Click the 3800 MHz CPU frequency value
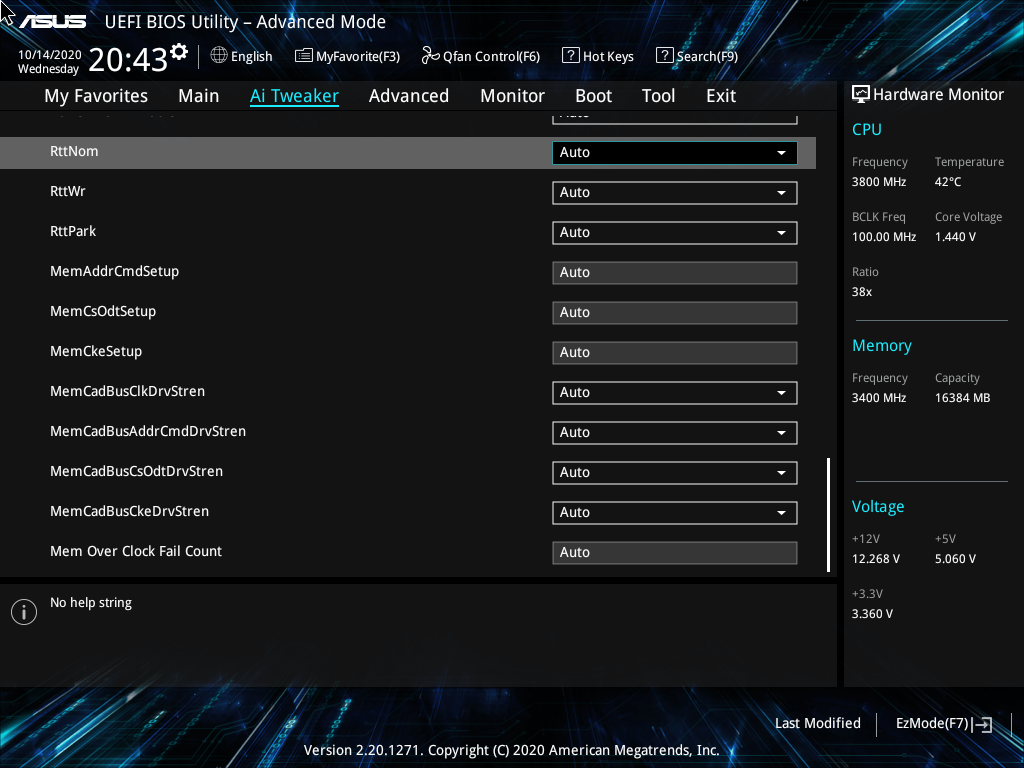Viewport: 1024px width, 768px height. point(879,182)
